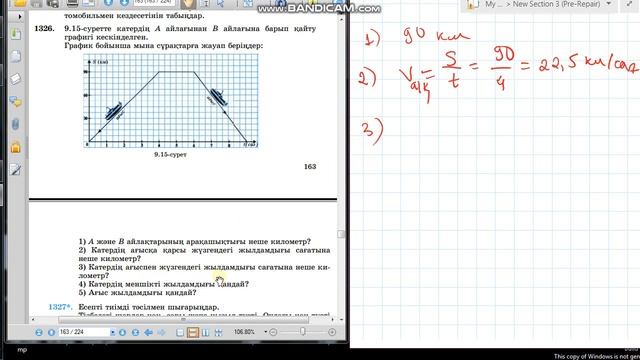Open the 106.80% zoom level dropdown
640x360 pixels.
click(x=265, y=332)
